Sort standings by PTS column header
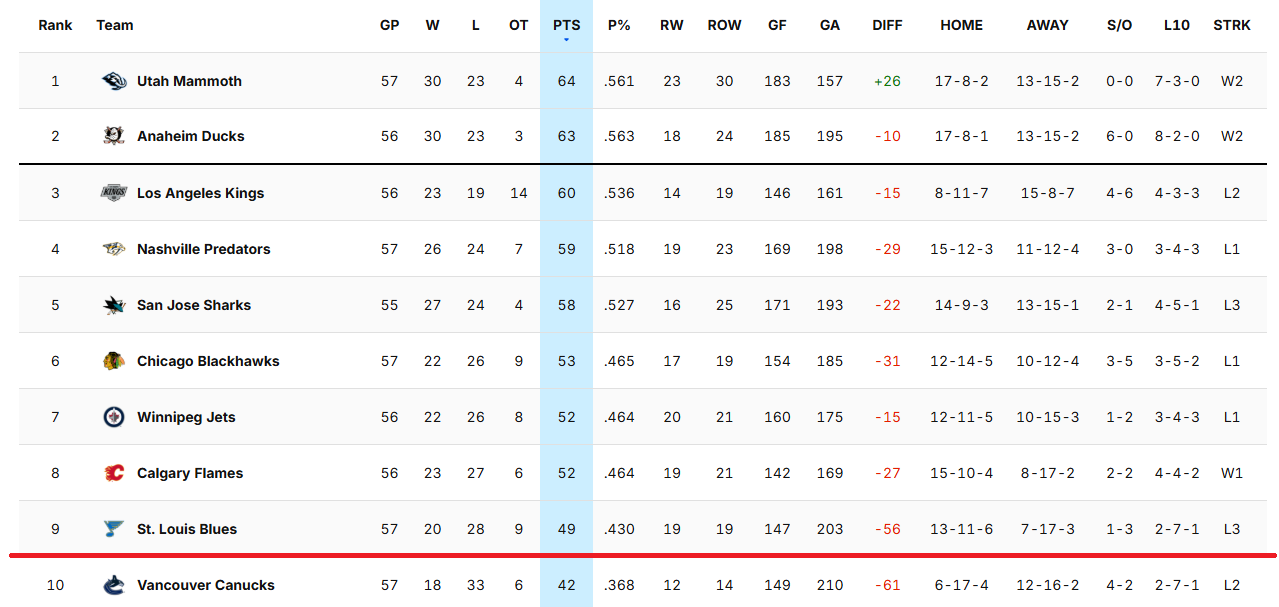The image size is (1279, 607). click(x=566, y=25)
